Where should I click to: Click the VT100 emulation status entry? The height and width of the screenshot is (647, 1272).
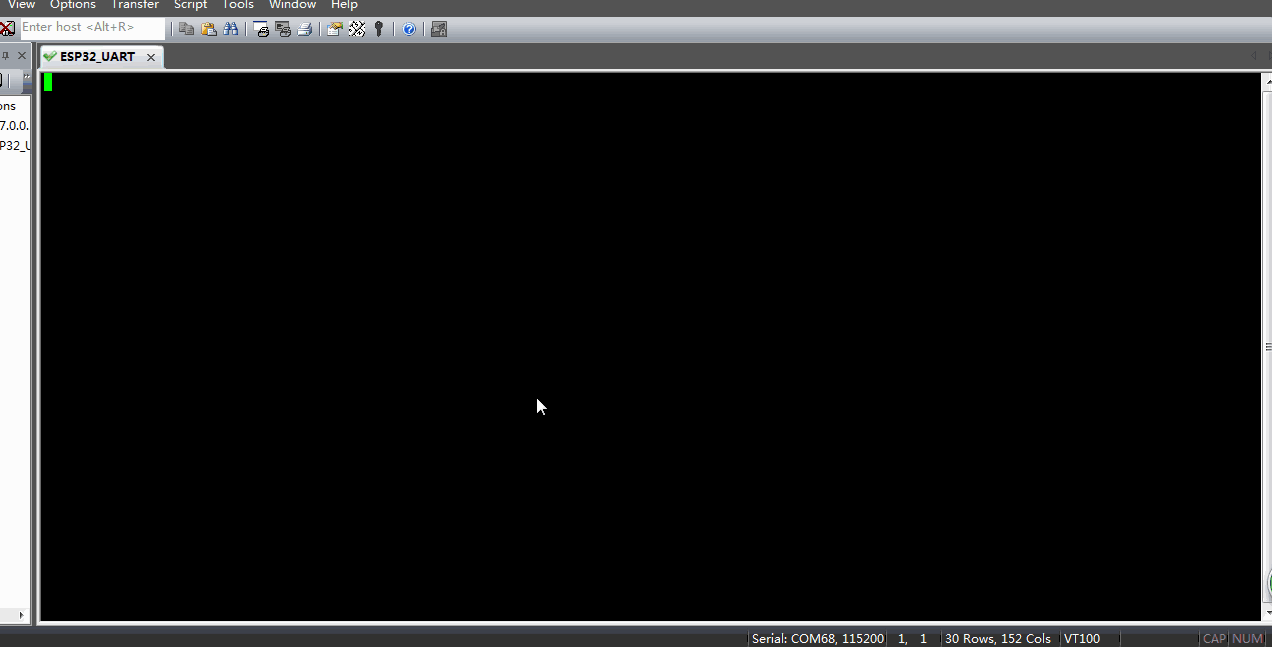coord(1082,638)
